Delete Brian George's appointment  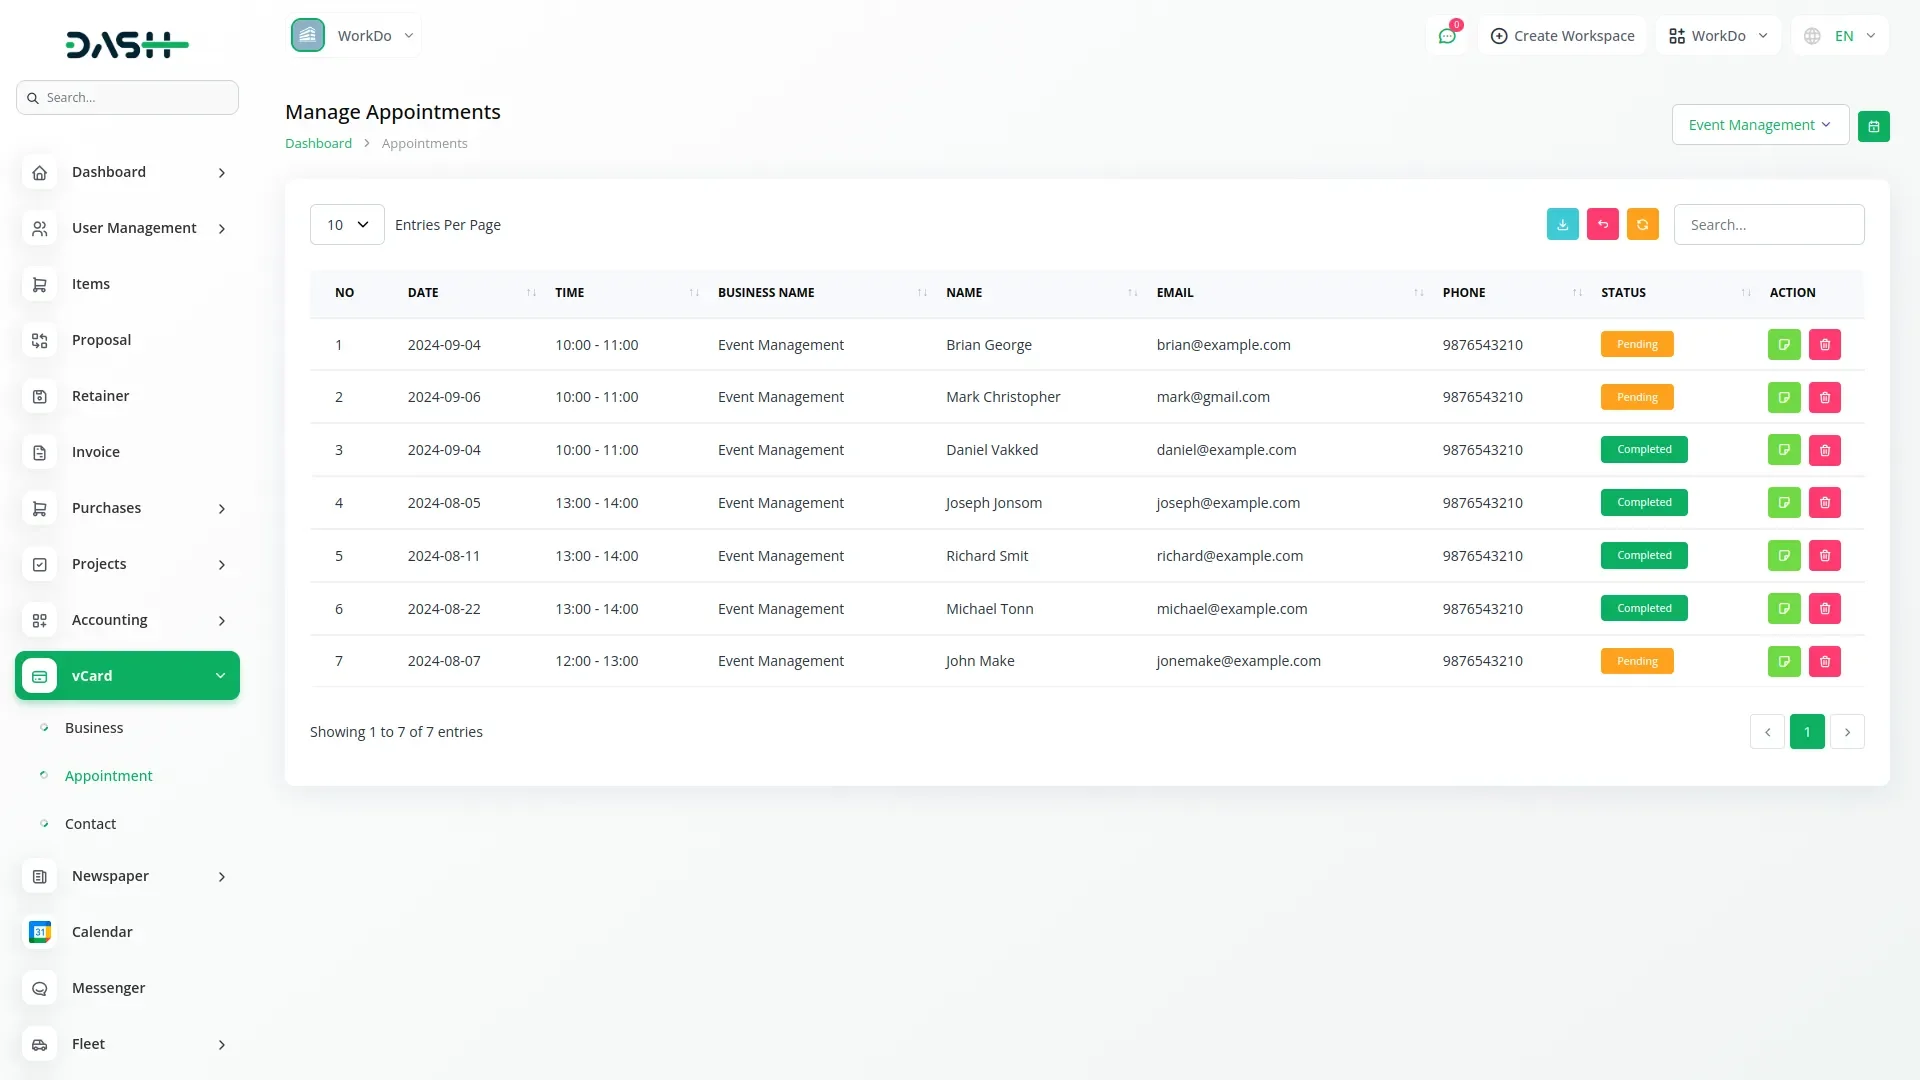pyautogui.click(x=1824, y=345)
